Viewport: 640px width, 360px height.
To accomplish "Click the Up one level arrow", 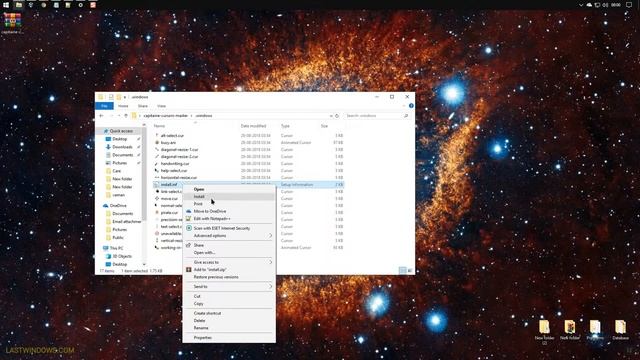I will 126,116.
